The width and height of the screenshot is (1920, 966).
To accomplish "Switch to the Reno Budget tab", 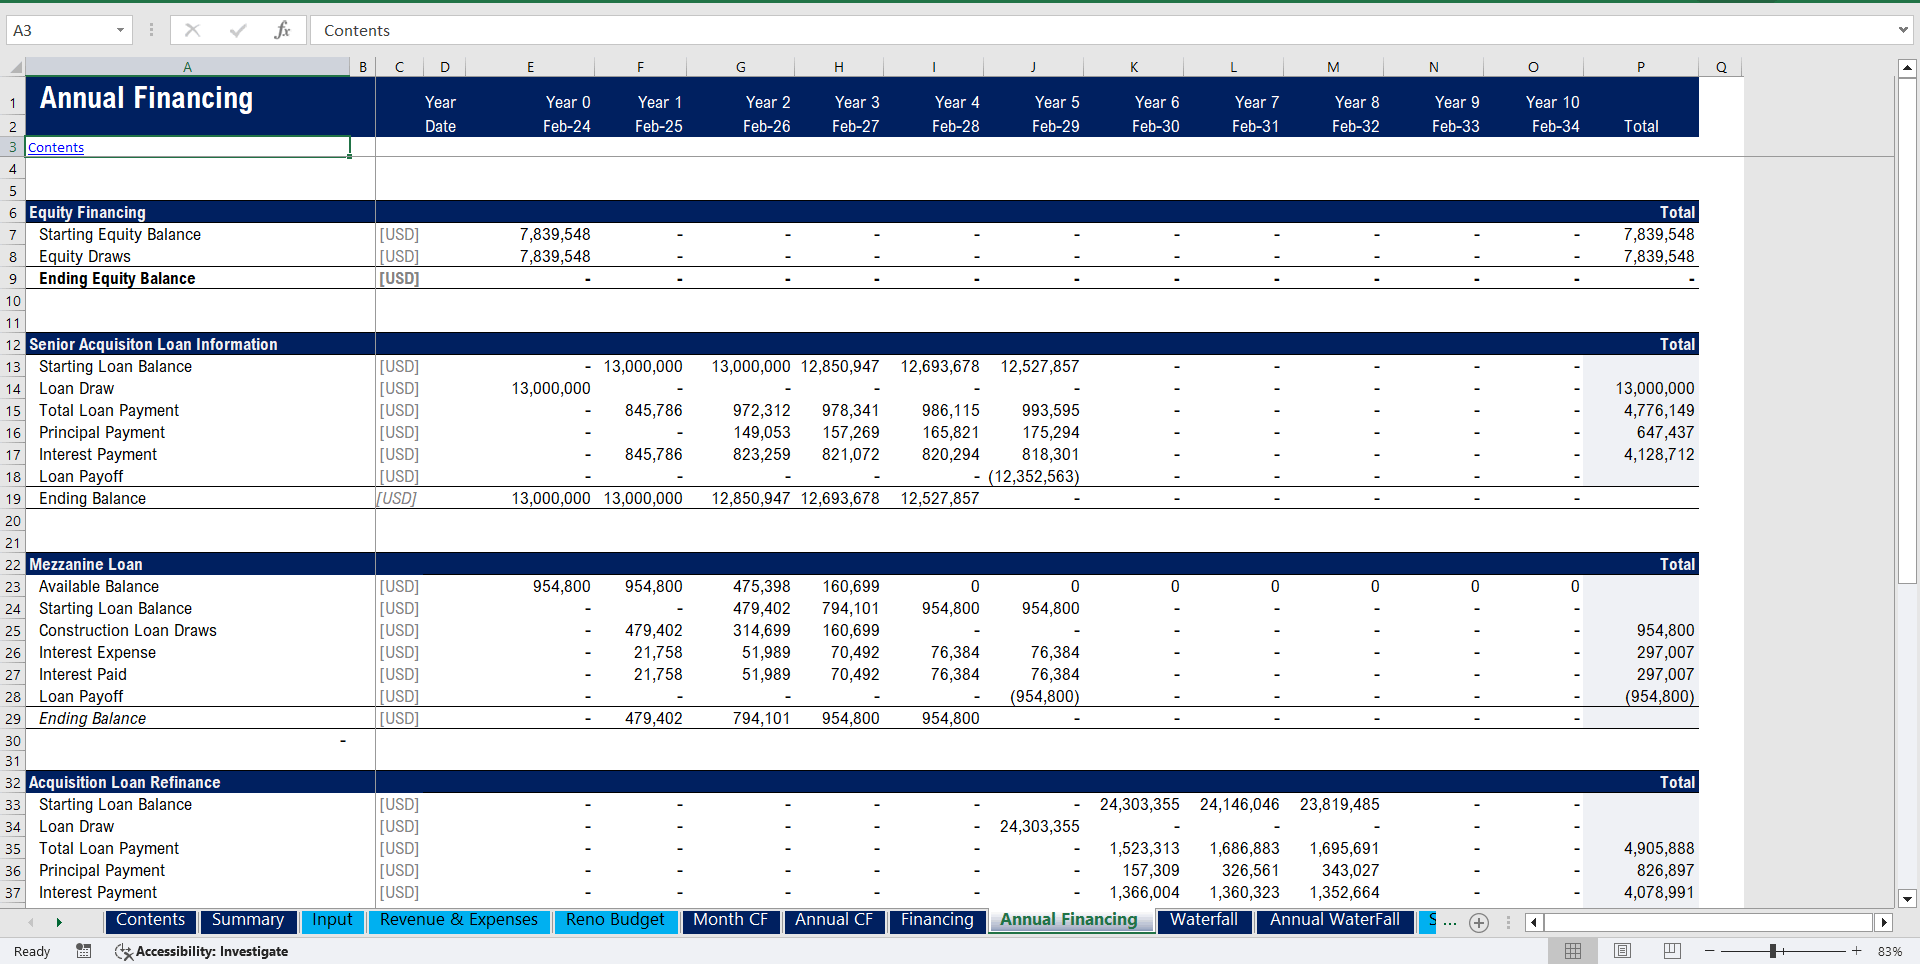I will tap(615, 920).
